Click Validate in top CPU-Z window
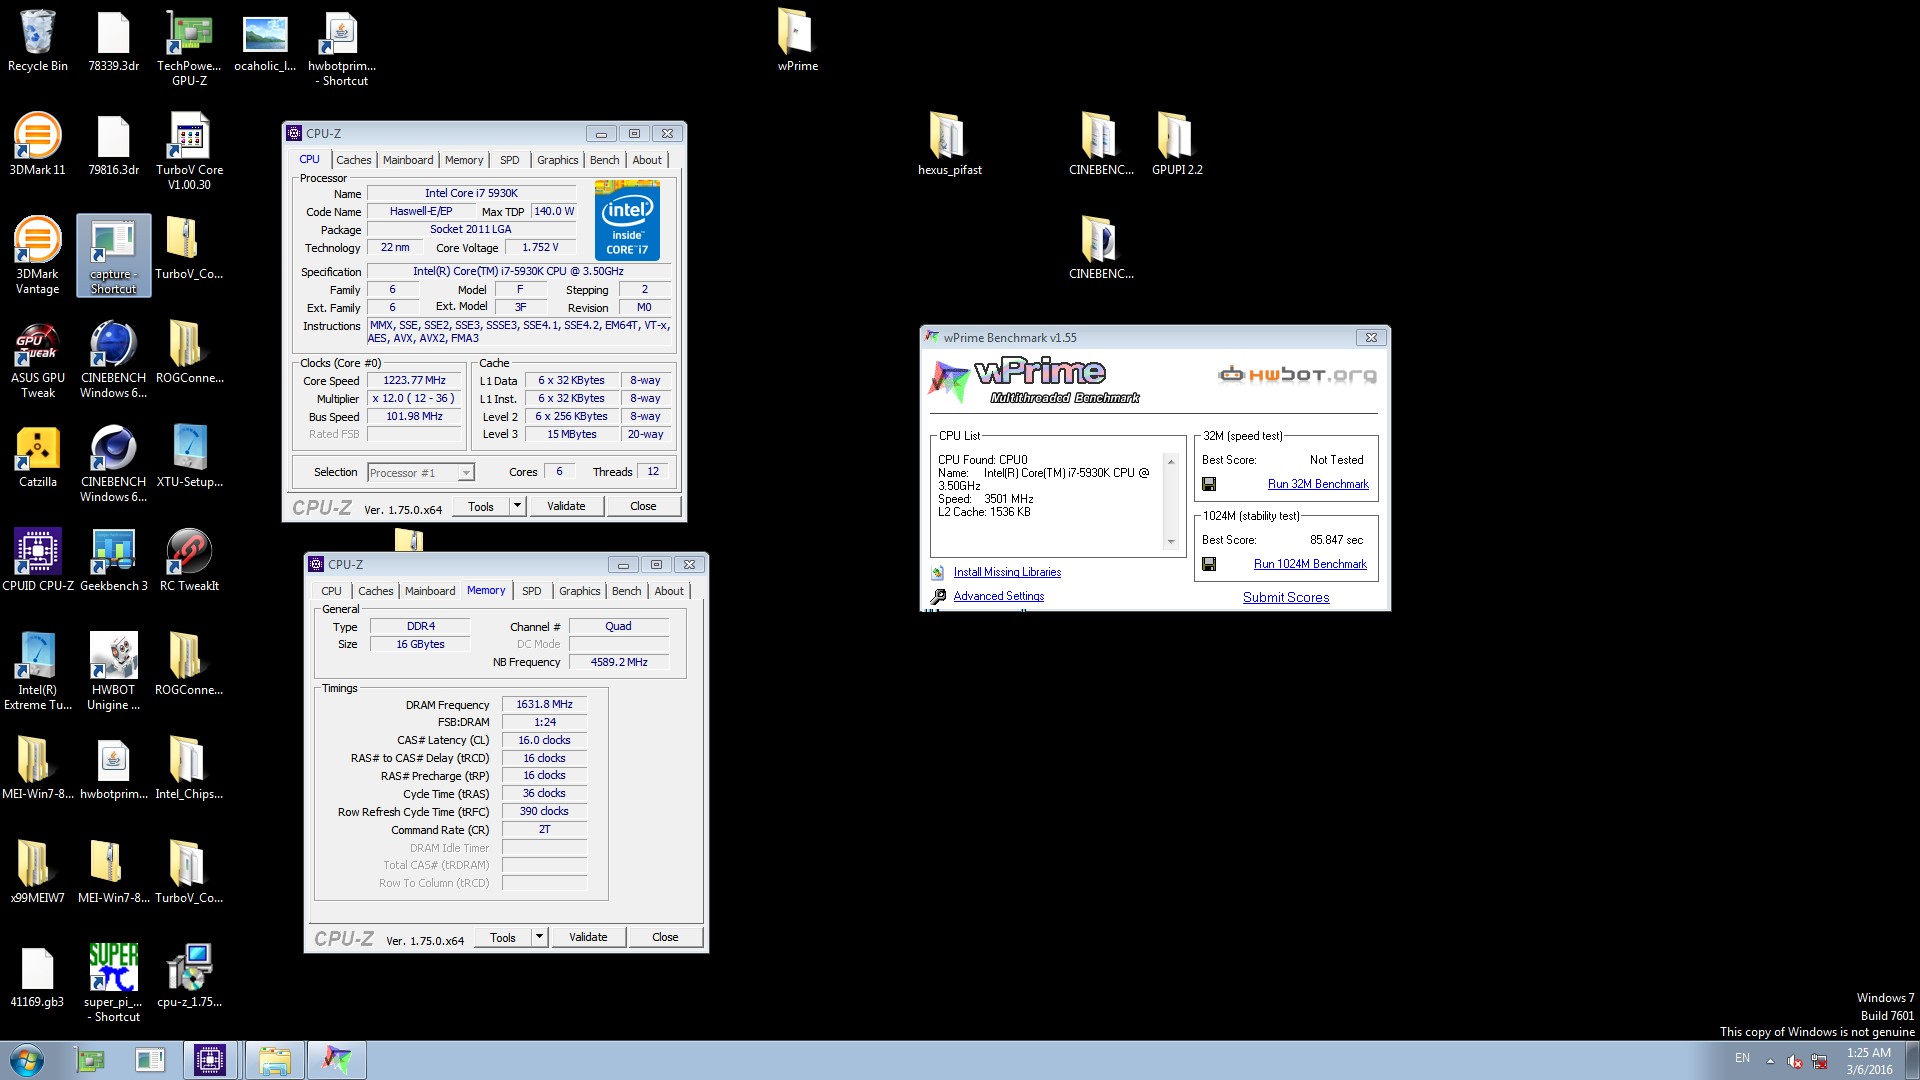1920x1080 pixels. 566,506
